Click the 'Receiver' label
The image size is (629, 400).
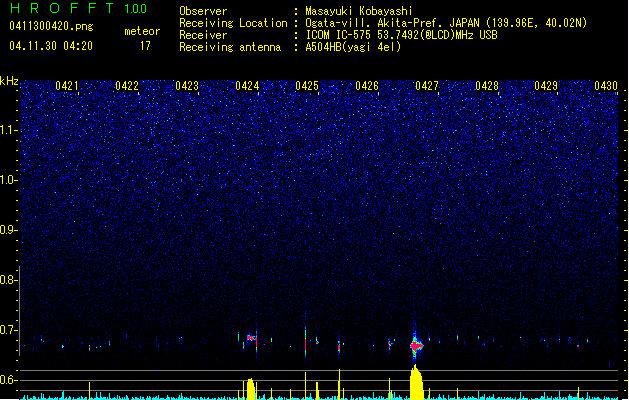(x=203, y=35)
